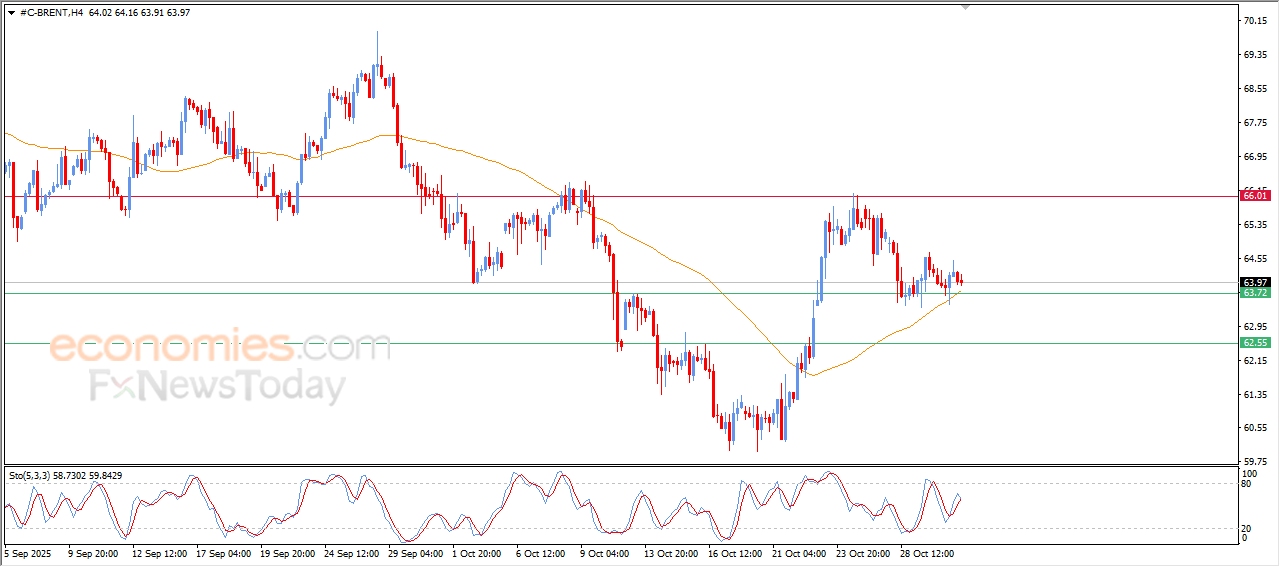Click the 6 Oct 12:00 time label

(x=541, y=552)
